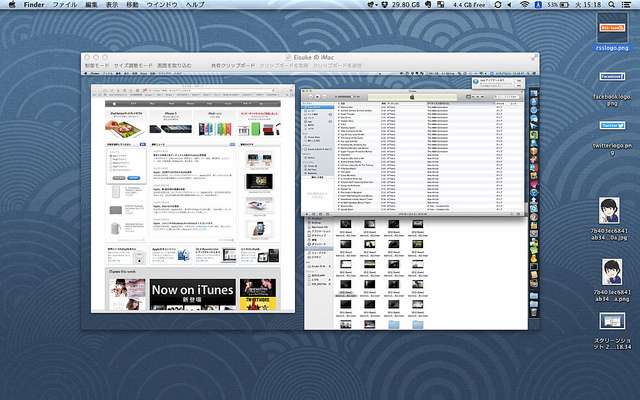Viewport: 640px width, 400px height.
Task: Click the 29.80 GB disk status text
Action: tap(406, 4)
